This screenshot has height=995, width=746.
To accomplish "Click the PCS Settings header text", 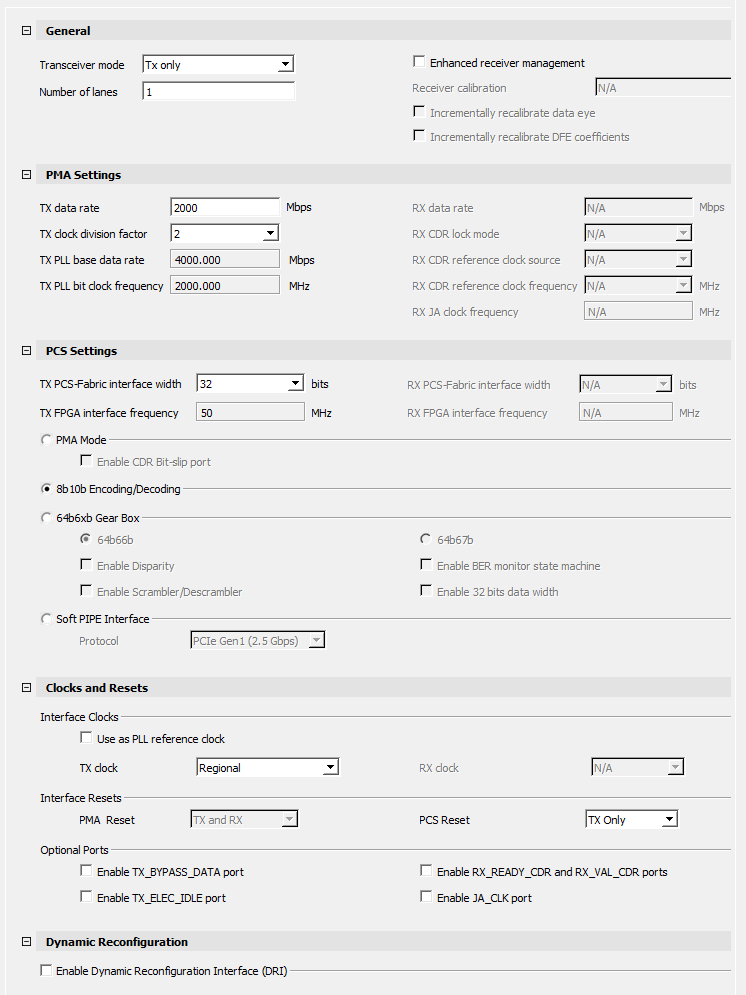I will [x=81, y=350].
